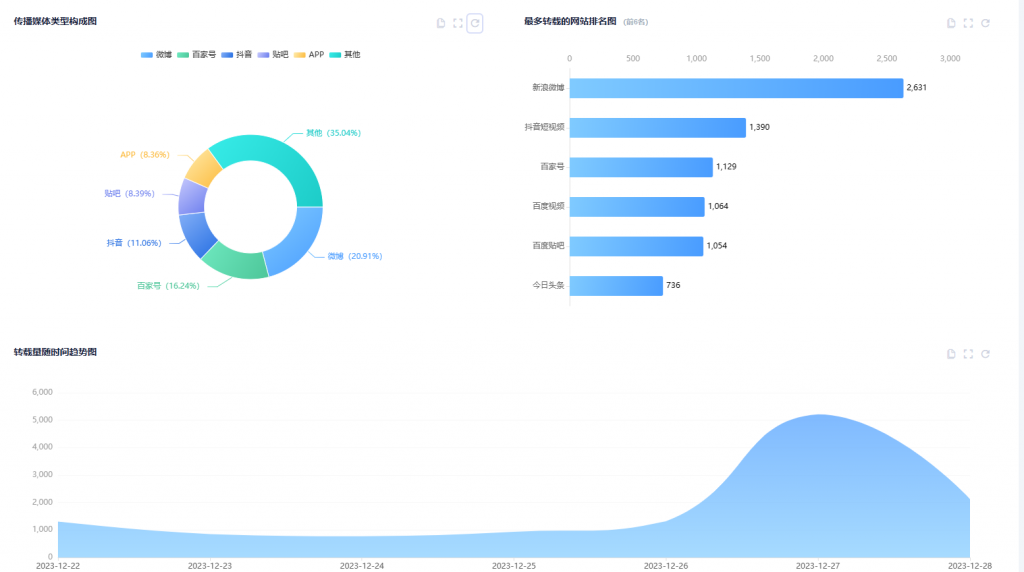This screenshot has width=1024, height=572.
Task: Click the copy icon on 转载量随时间趋势图
Action: 951,354
